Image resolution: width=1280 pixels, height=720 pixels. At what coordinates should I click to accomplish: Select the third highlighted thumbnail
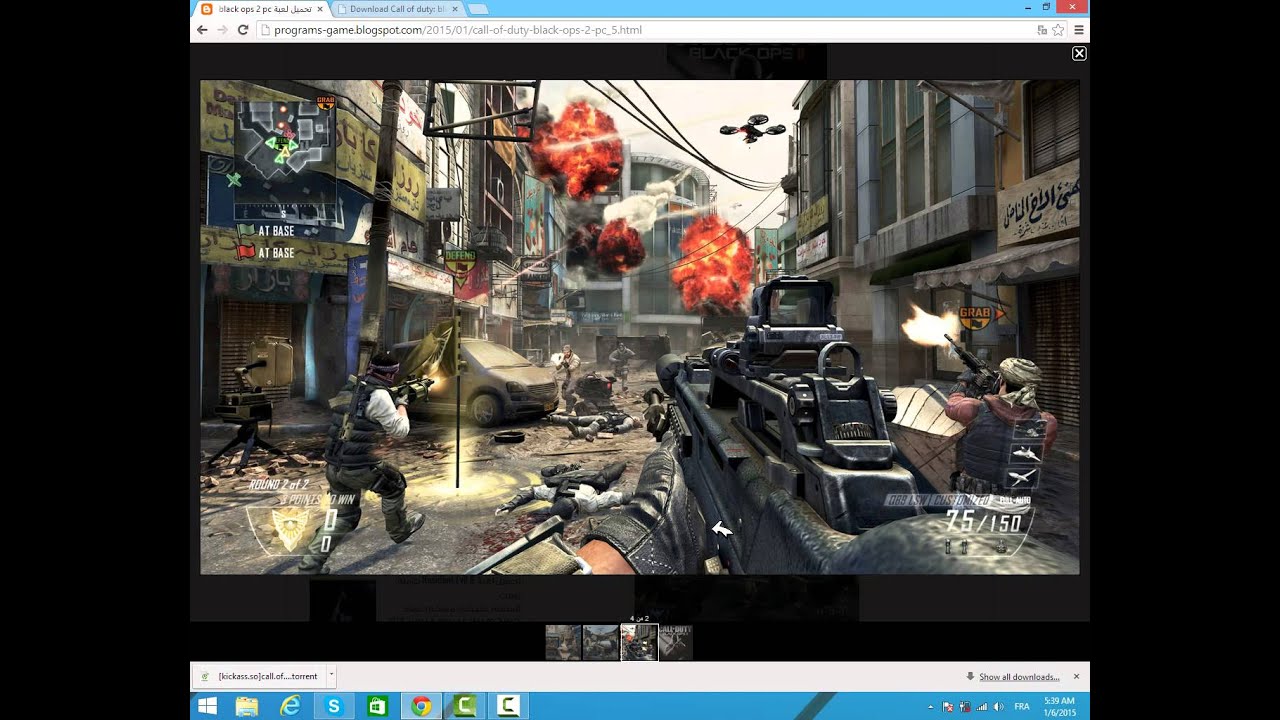[639, 642]
